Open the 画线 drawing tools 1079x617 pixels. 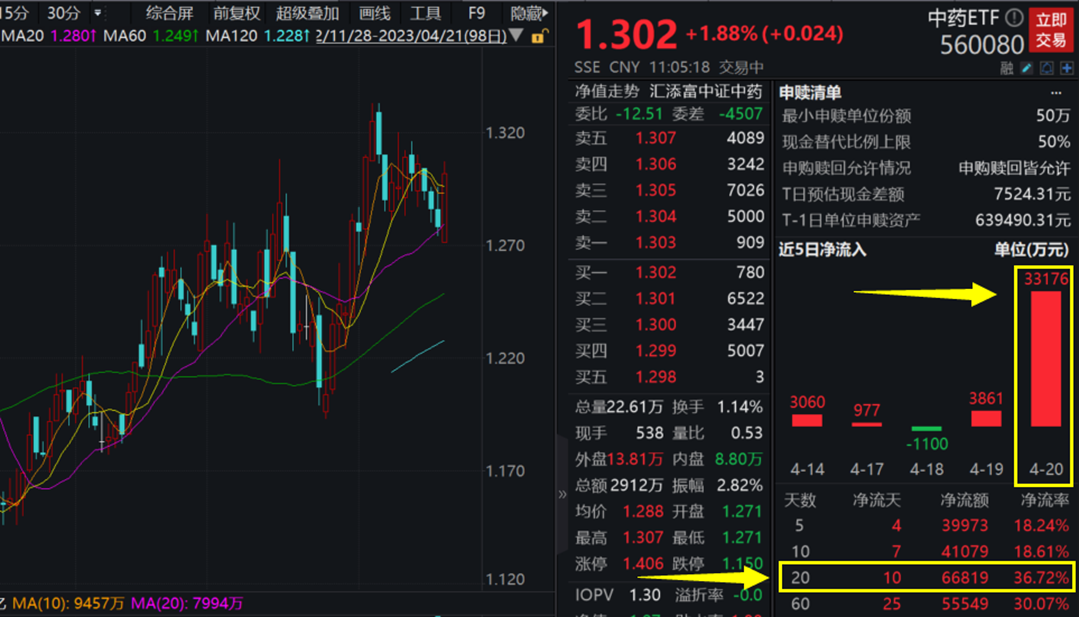click(x=375, y=13)
